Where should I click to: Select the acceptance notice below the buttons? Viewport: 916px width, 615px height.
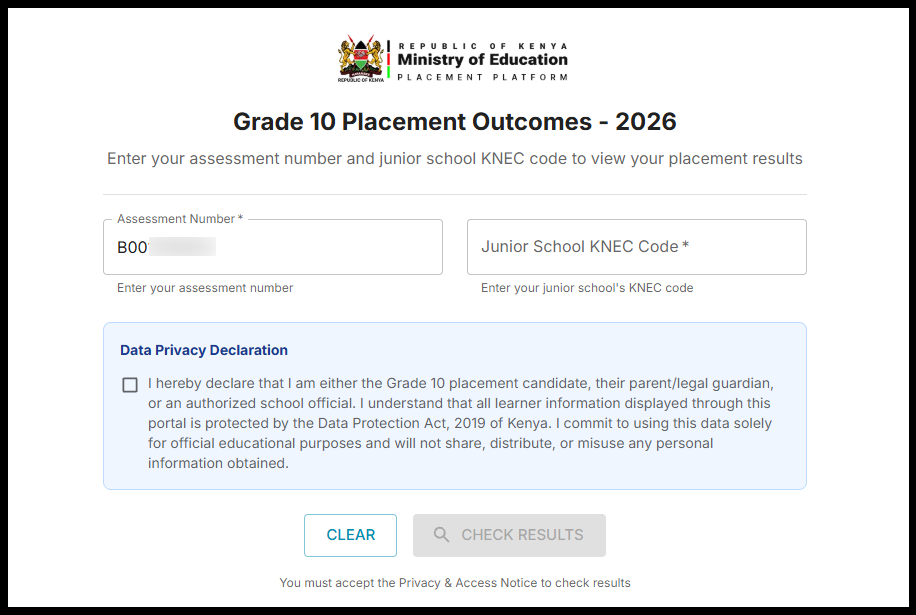pos(455,582)
